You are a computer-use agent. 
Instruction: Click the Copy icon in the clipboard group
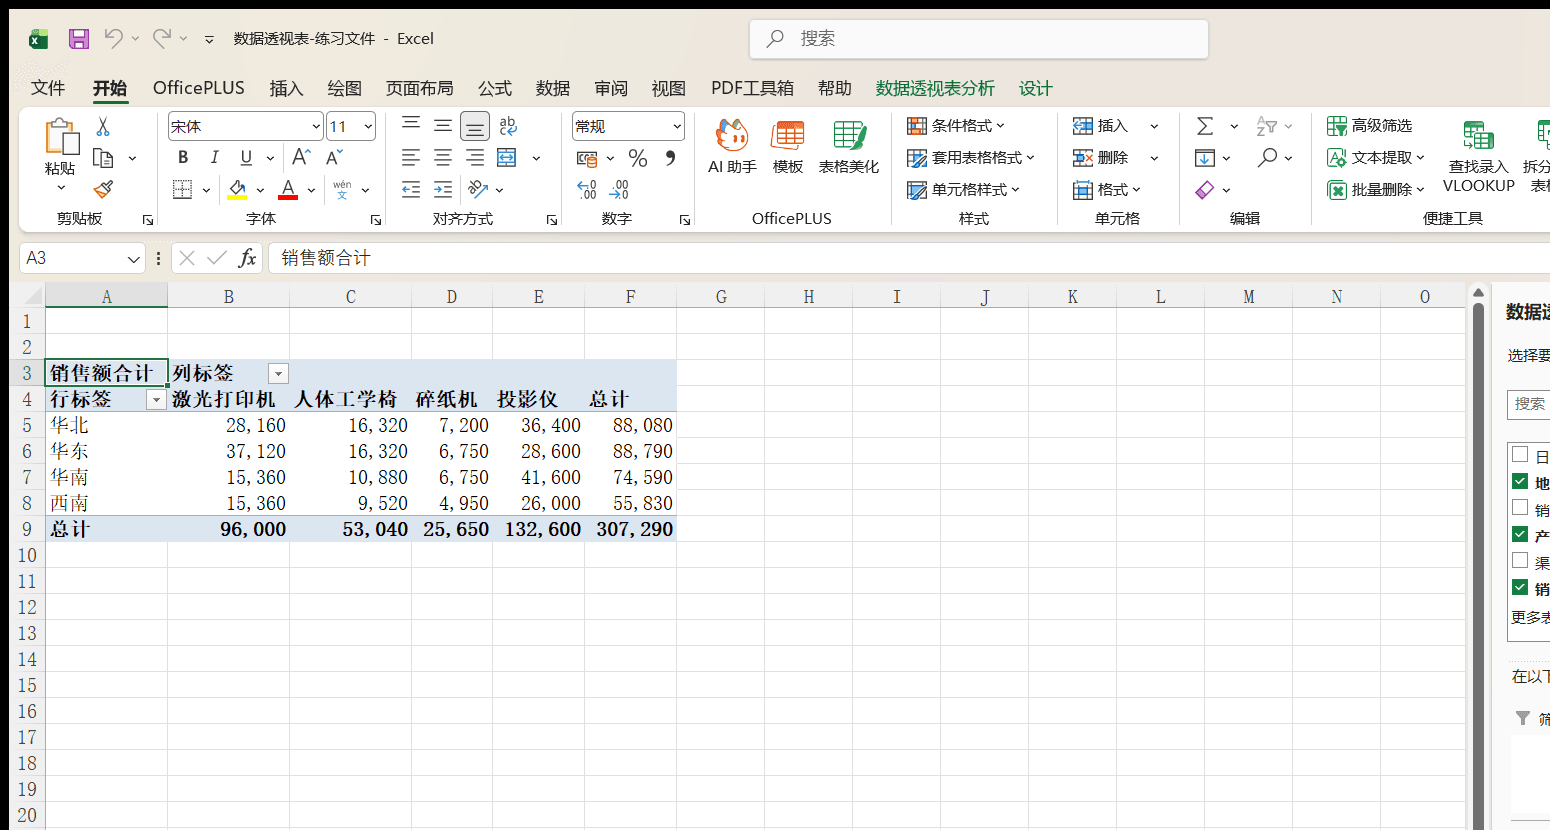(x=103, y=158)
